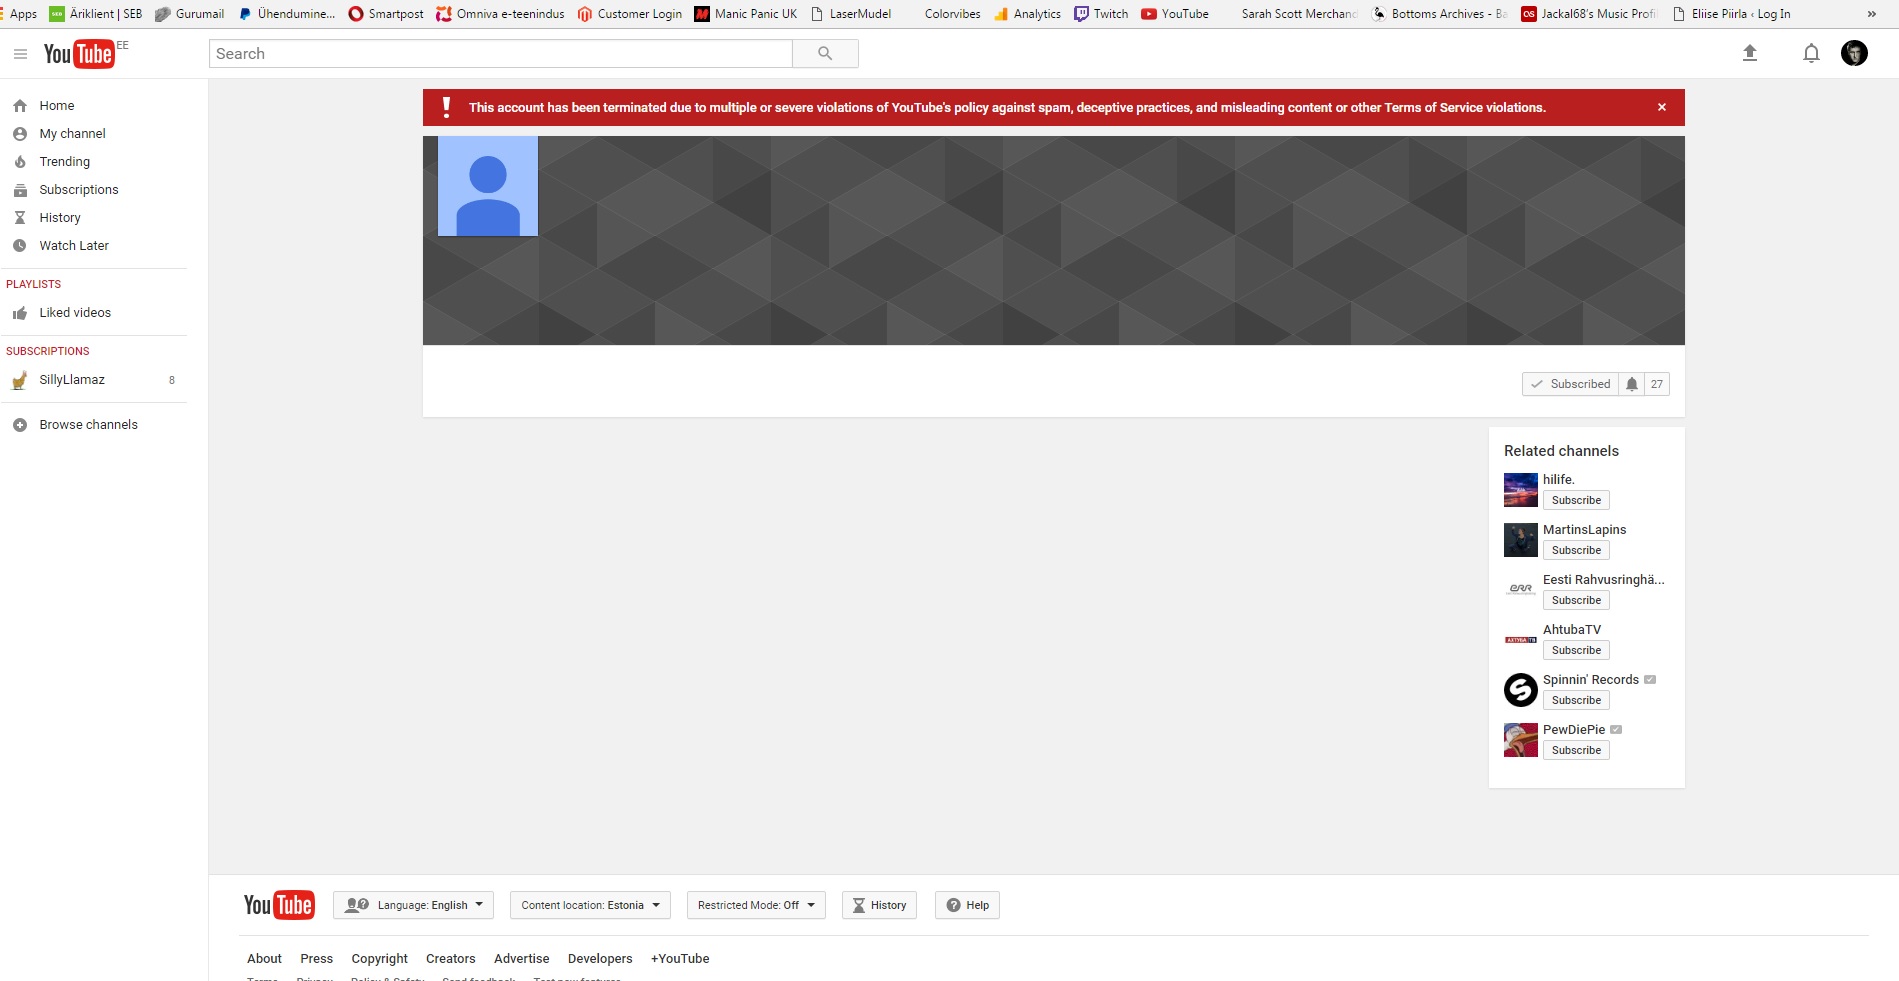
Task: Click the YouTube logo in header
Action: click(x=79, y=54)
